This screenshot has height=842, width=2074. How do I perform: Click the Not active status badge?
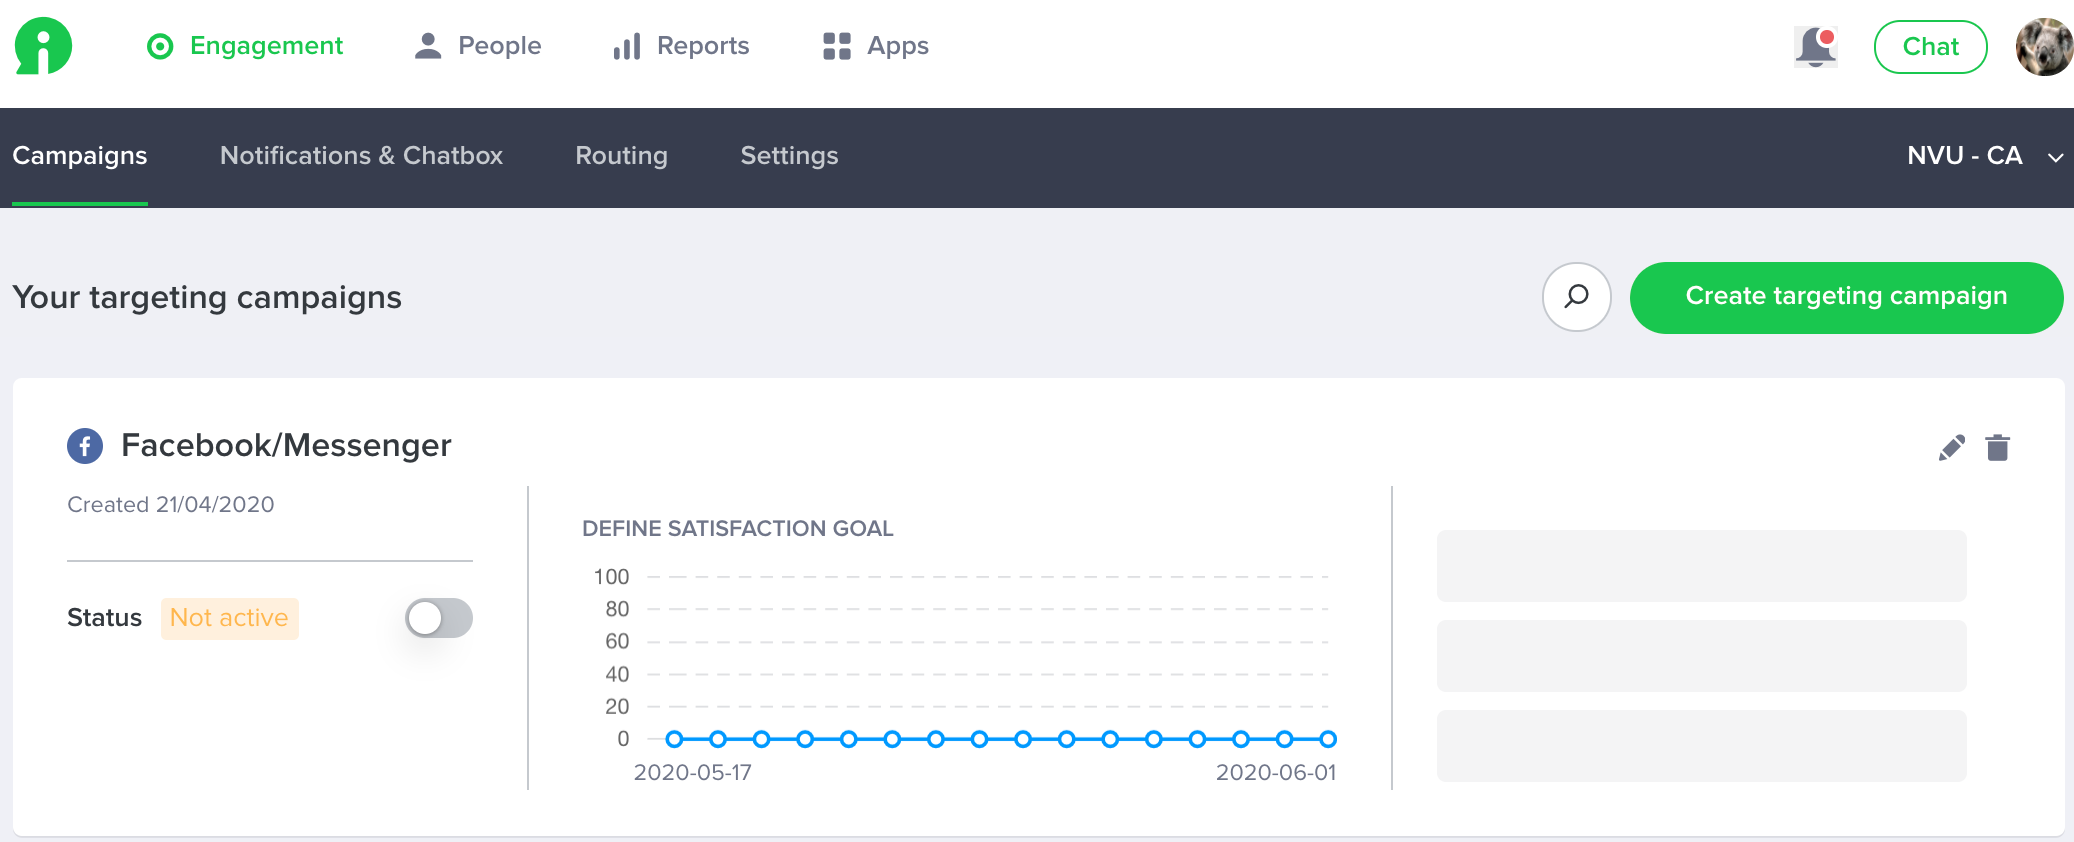click(x=229, y=618)
